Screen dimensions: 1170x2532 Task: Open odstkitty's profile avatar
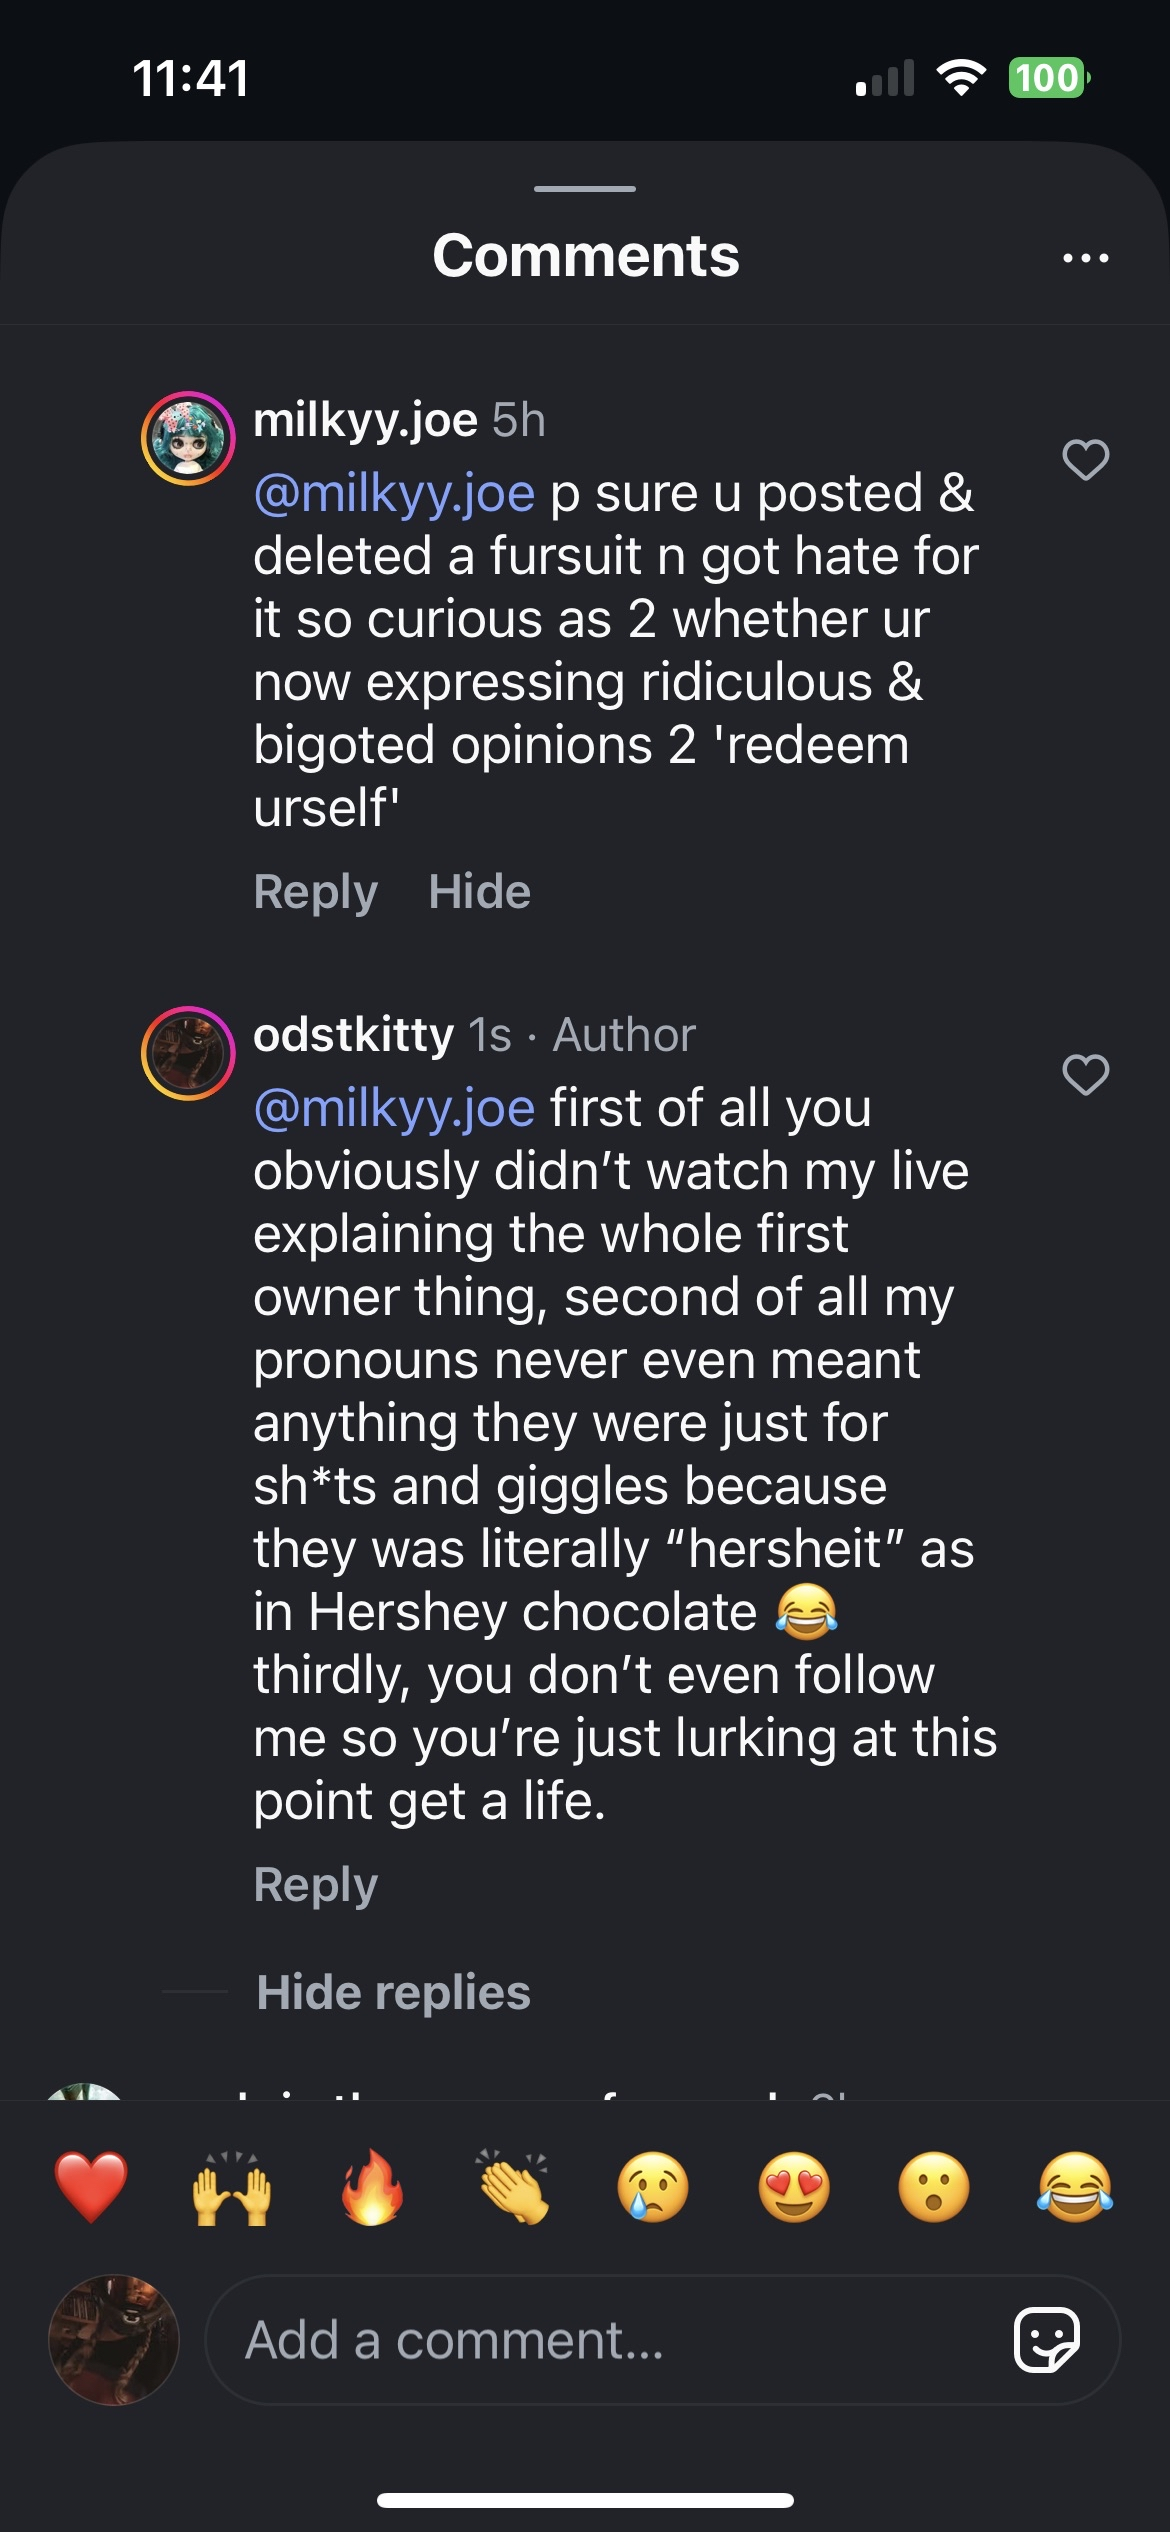click(188, 1054)
